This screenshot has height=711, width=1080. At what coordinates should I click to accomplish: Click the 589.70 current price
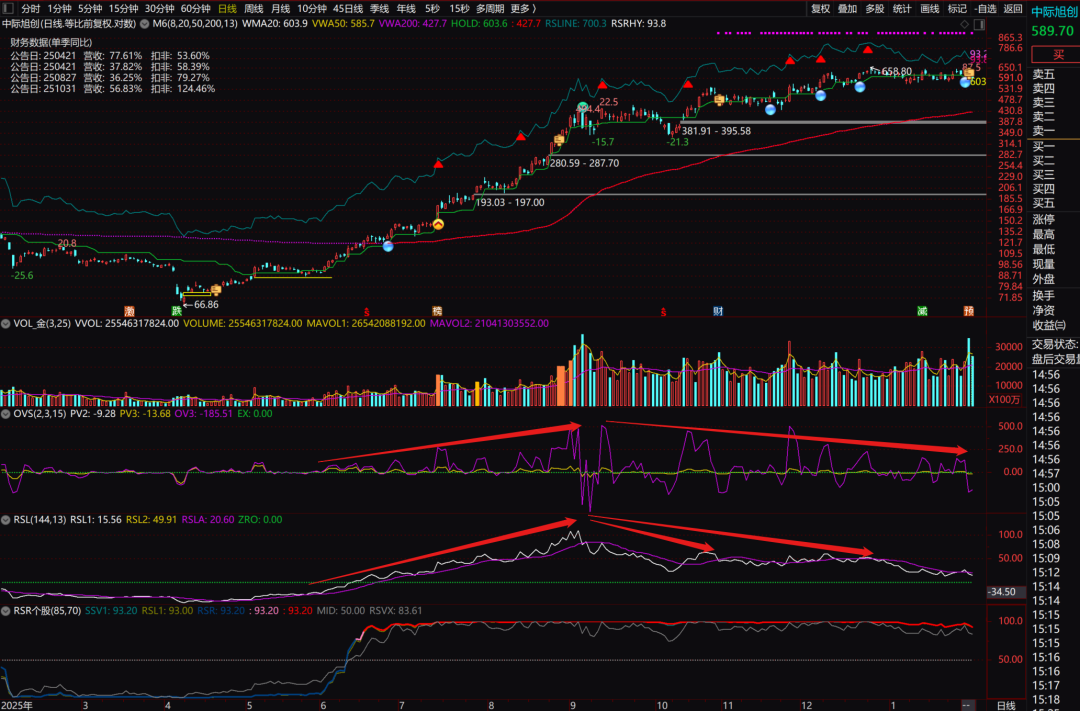coord(1052,32)
